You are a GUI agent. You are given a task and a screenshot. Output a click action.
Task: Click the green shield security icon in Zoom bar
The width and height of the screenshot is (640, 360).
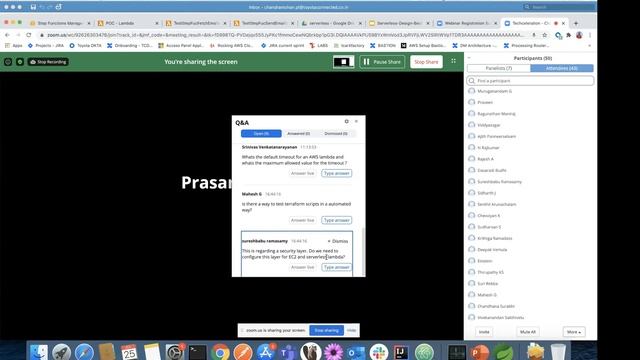20,62
